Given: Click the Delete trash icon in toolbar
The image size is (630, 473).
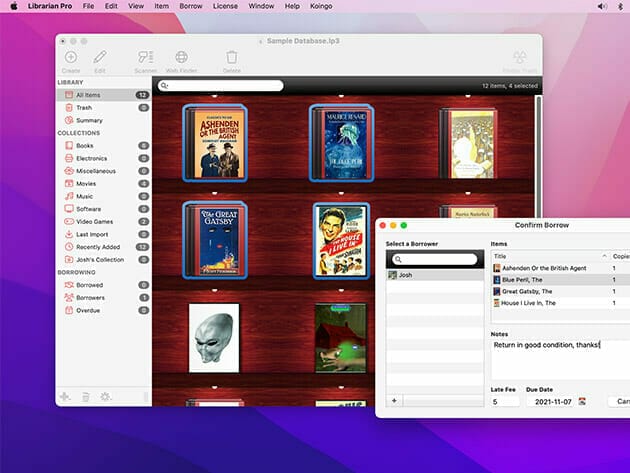Looking at the screenshot, I should (x=232, y=58).
